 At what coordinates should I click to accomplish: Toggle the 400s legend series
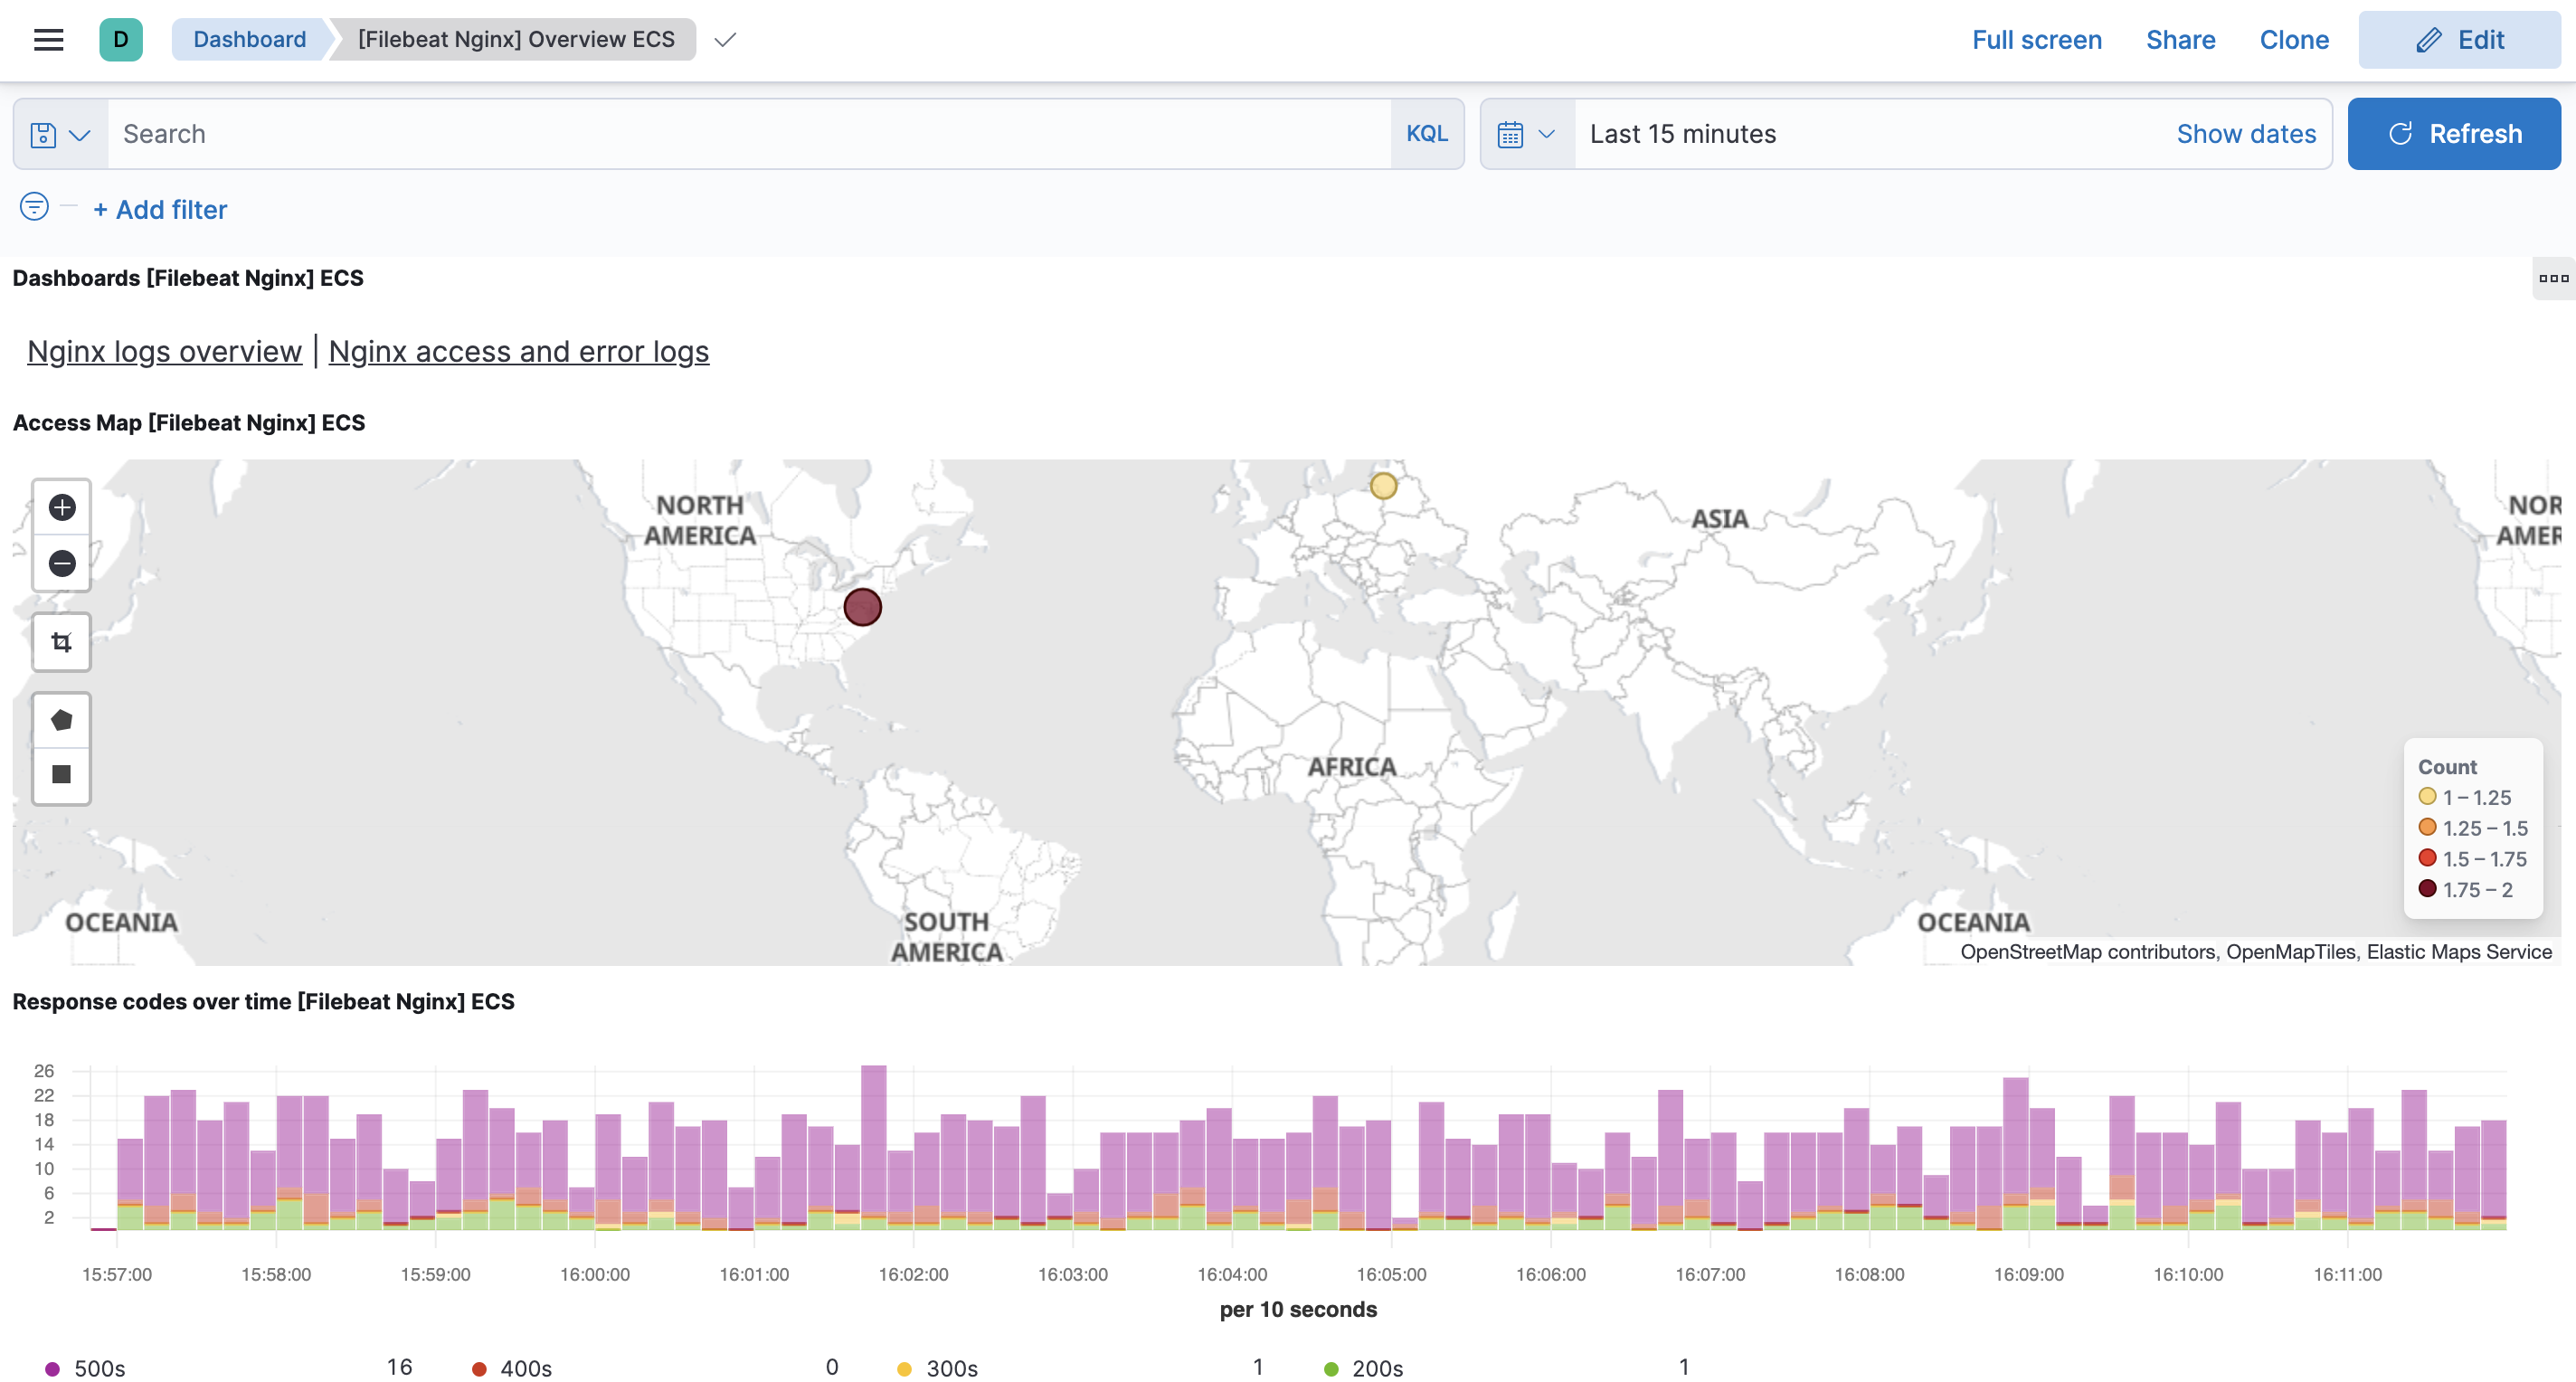525,1368
